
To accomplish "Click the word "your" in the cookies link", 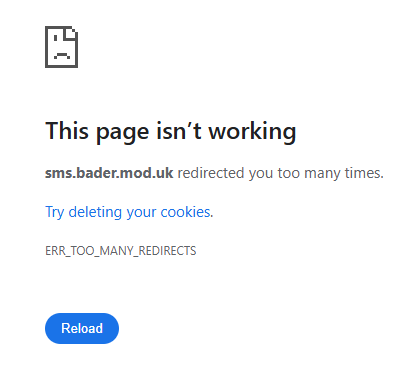I will (x=141, y=213).
